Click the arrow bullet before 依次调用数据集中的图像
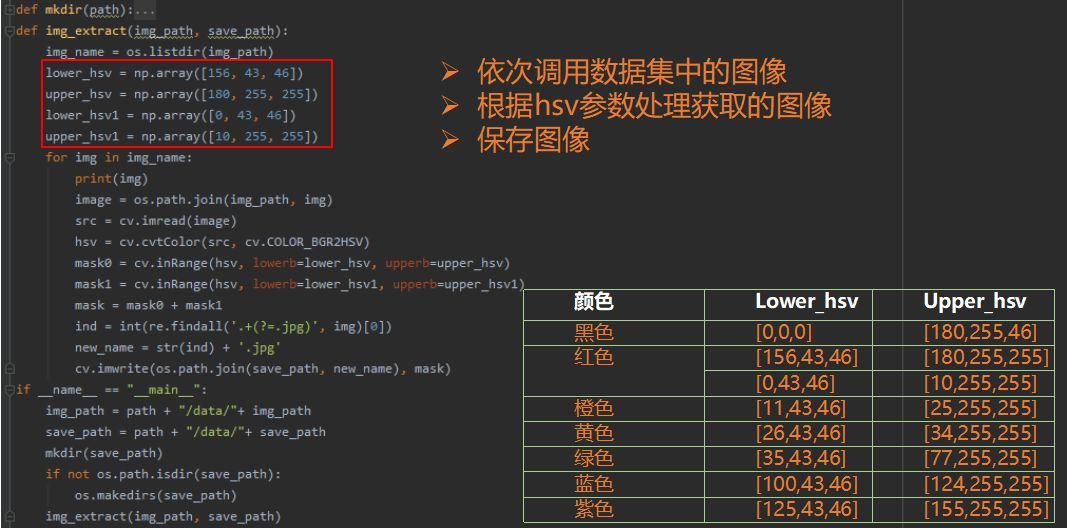The width and height of the screenshot is (1067, 528). point(449,71)
